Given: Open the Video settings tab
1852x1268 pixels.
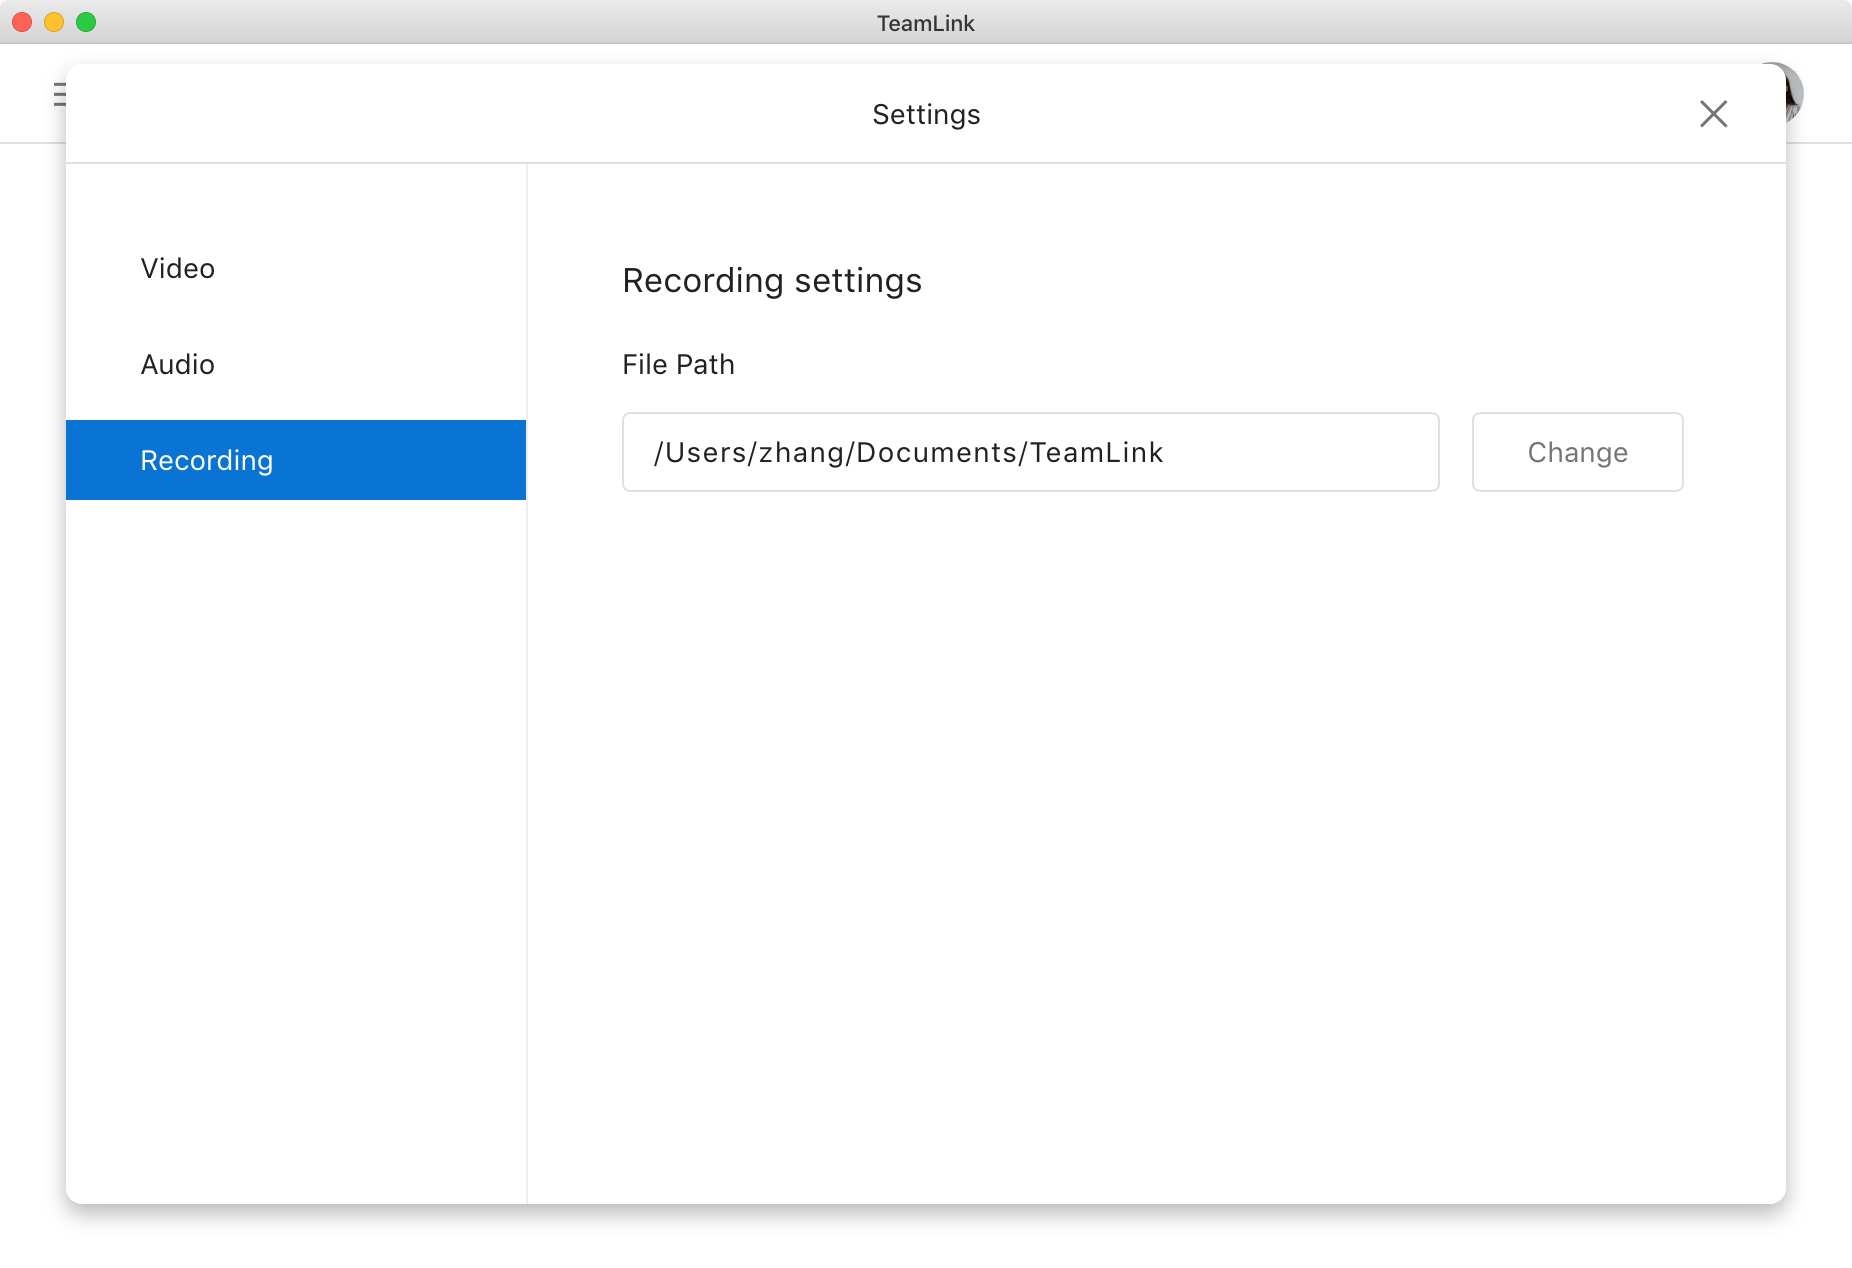Looking at the screenshot, I should coord(296,268).
